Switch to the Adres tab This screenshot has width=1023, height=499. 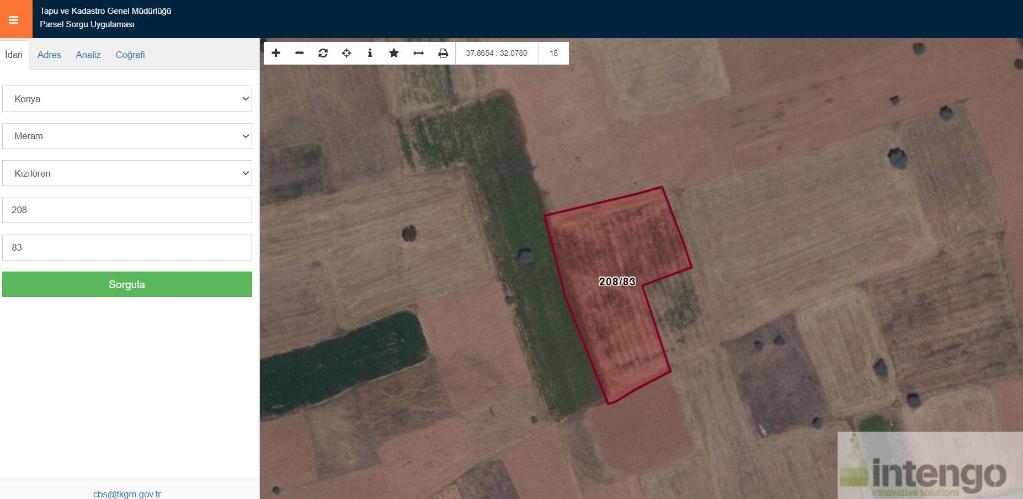pos(49,55)
